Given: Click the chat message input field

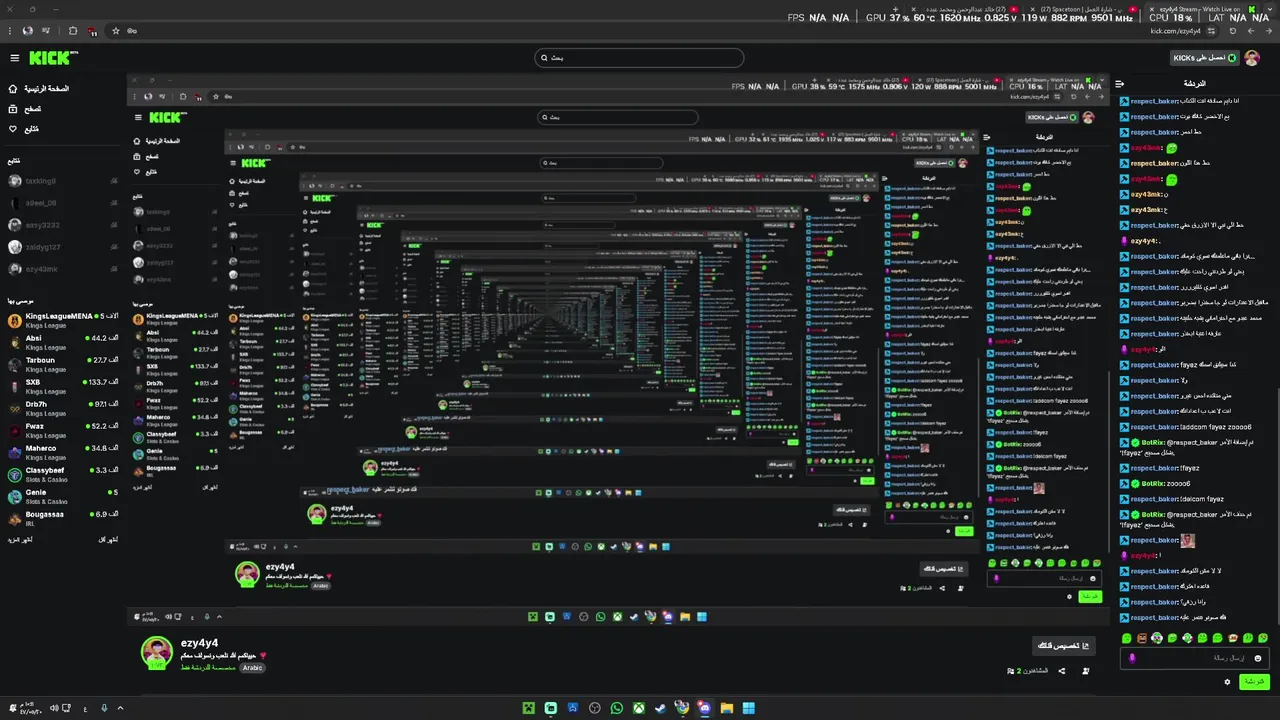Looking at the screenshot, I should 1196,658.
